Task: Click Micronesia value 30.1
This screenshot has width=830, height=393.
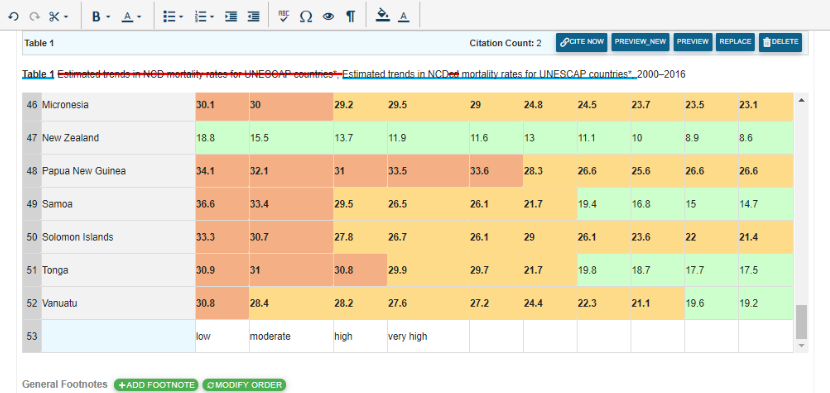Action: 222,105
